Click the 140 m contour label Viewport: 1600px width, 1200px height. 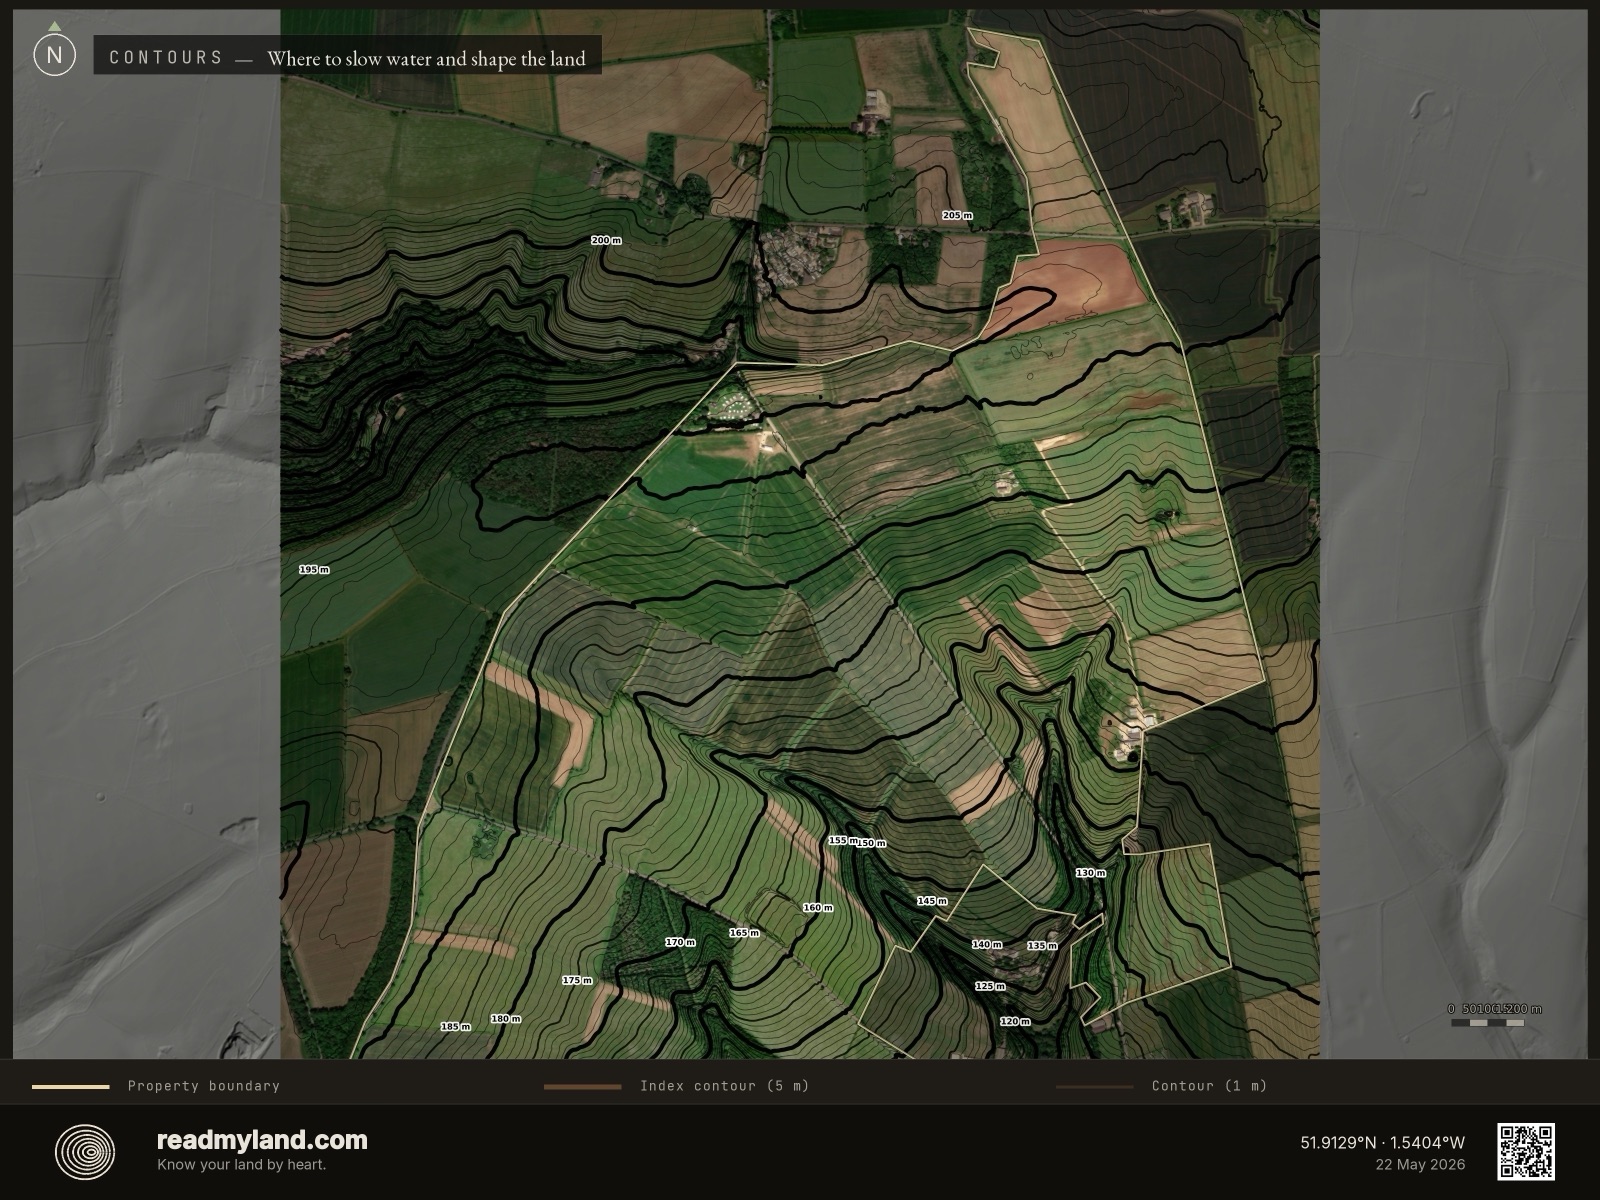(x=987, y=944)
